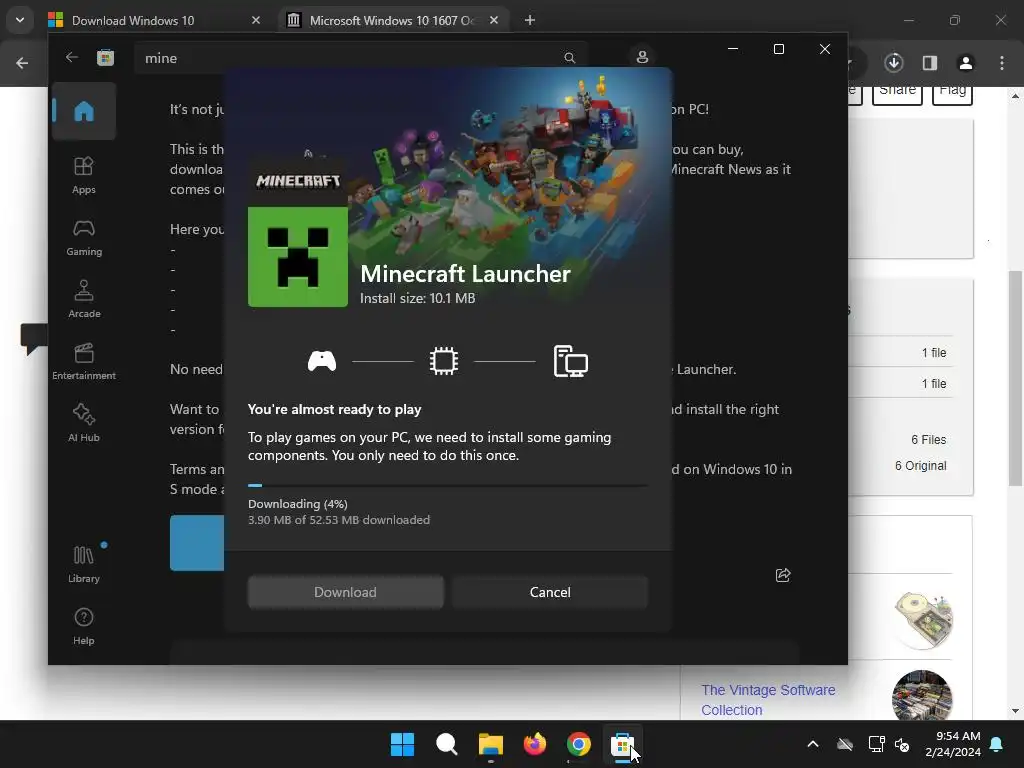
Task: Click the greyed Download button
Action: pos(345,592)
